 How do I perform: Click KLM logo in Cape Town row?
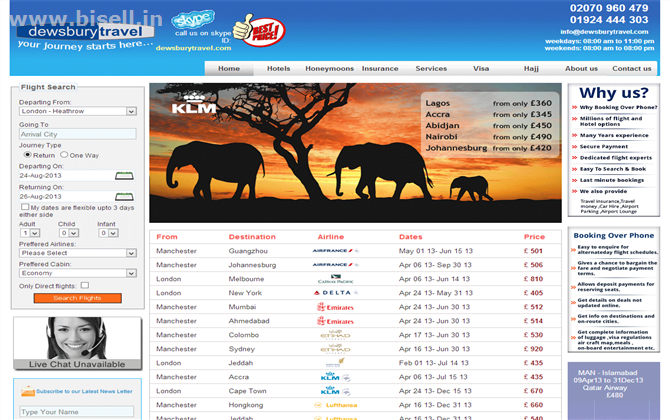[335, 391]
